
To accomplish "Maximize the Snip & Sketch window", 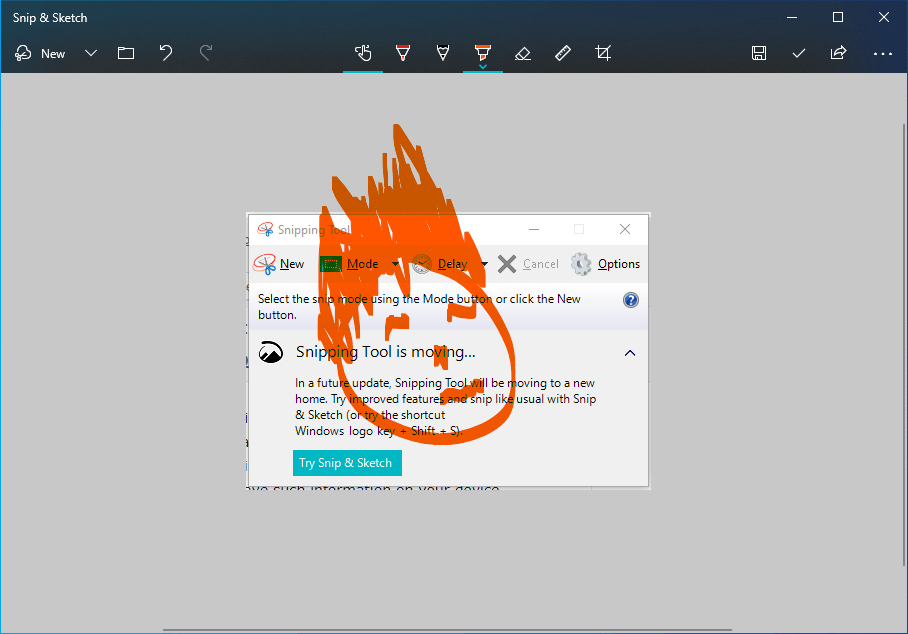I will 837,17.
